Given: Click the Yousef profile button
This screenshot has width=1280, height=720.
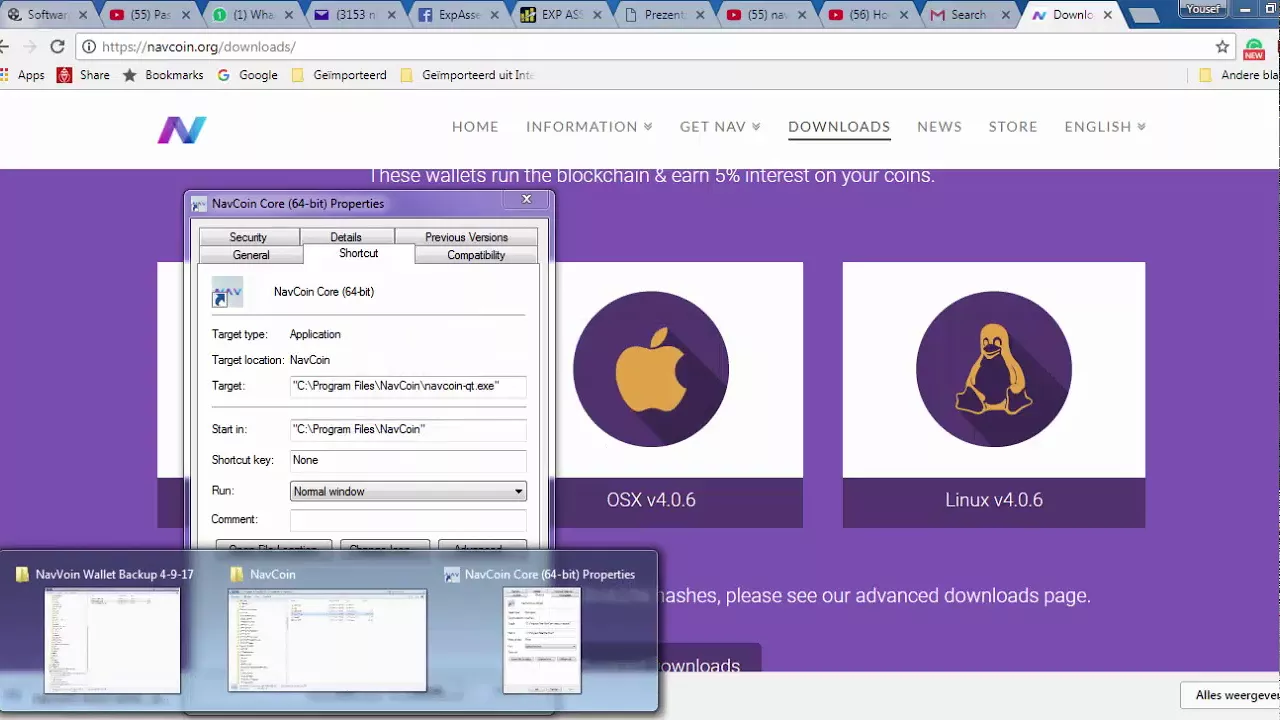Looking at the screenshot, I should [1203, 9].
